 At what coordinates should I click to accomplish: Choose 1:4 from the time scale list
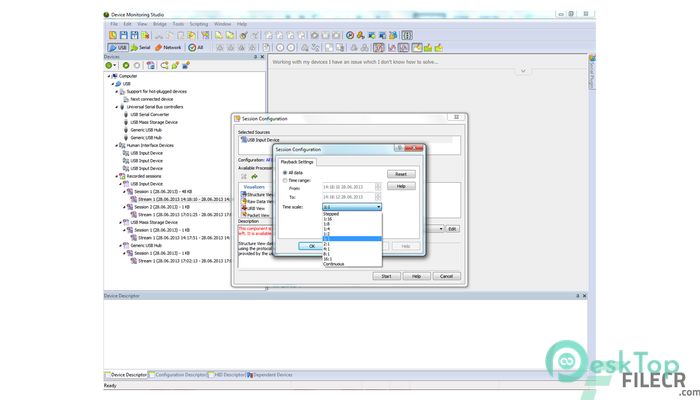[x=352, y=229]
